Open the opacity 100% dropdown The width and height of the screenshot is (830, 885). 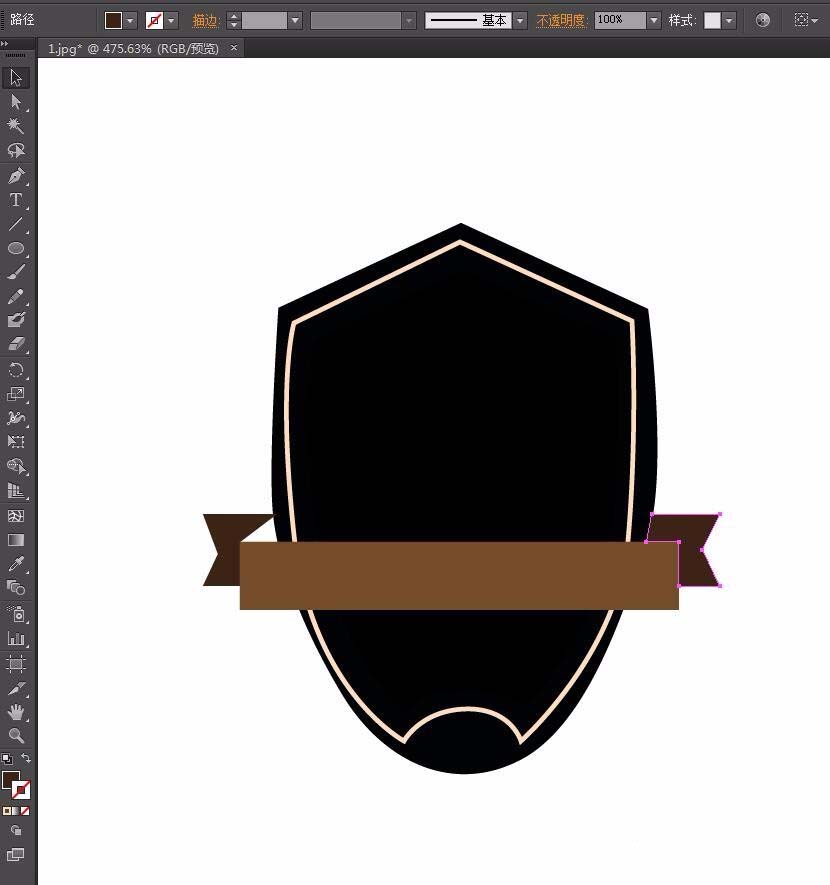[x=654, y=20]
